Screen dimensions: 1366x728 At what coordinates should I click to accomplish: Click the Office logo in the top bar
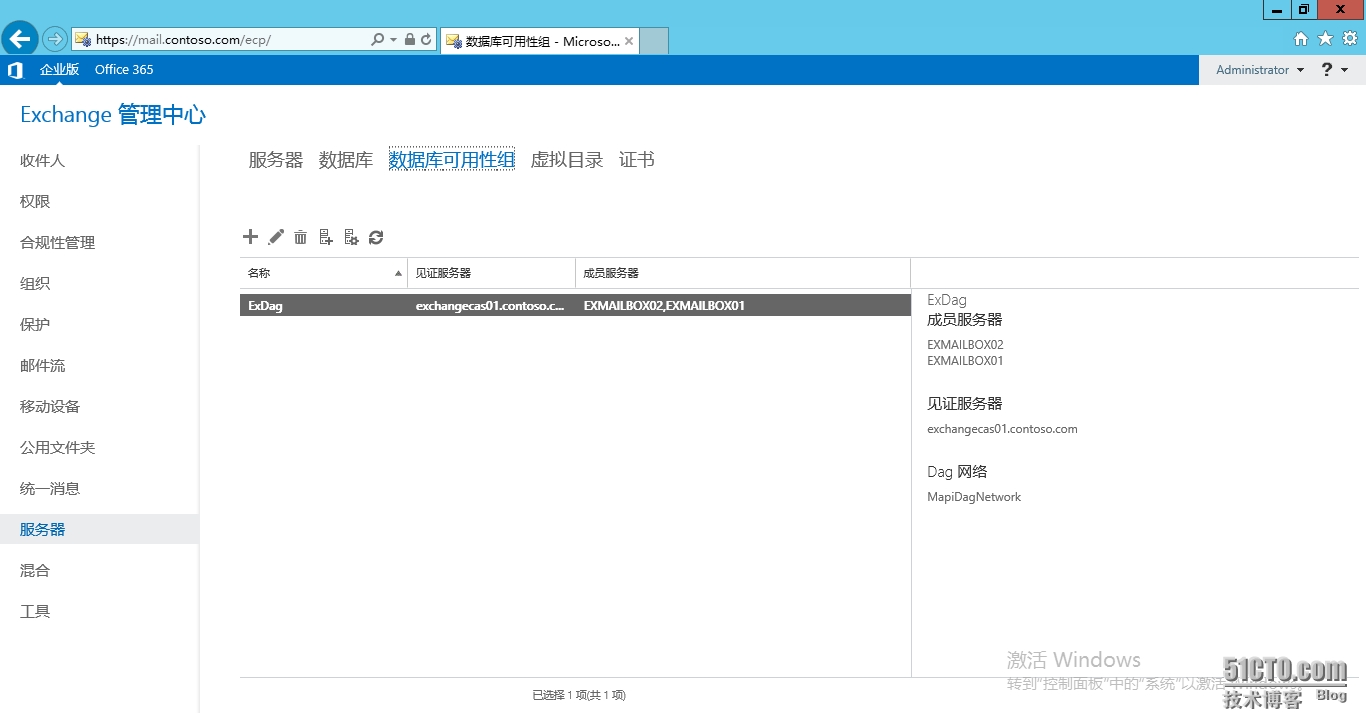click(14, 69)
